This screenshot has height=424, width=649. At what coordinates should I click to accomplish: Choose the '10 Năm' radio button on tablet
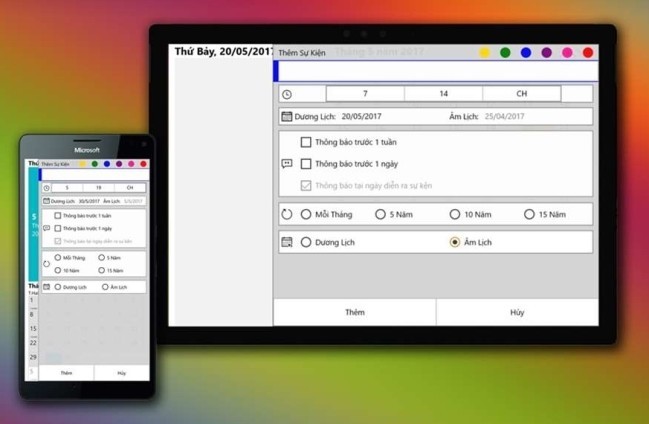(455, 214)
